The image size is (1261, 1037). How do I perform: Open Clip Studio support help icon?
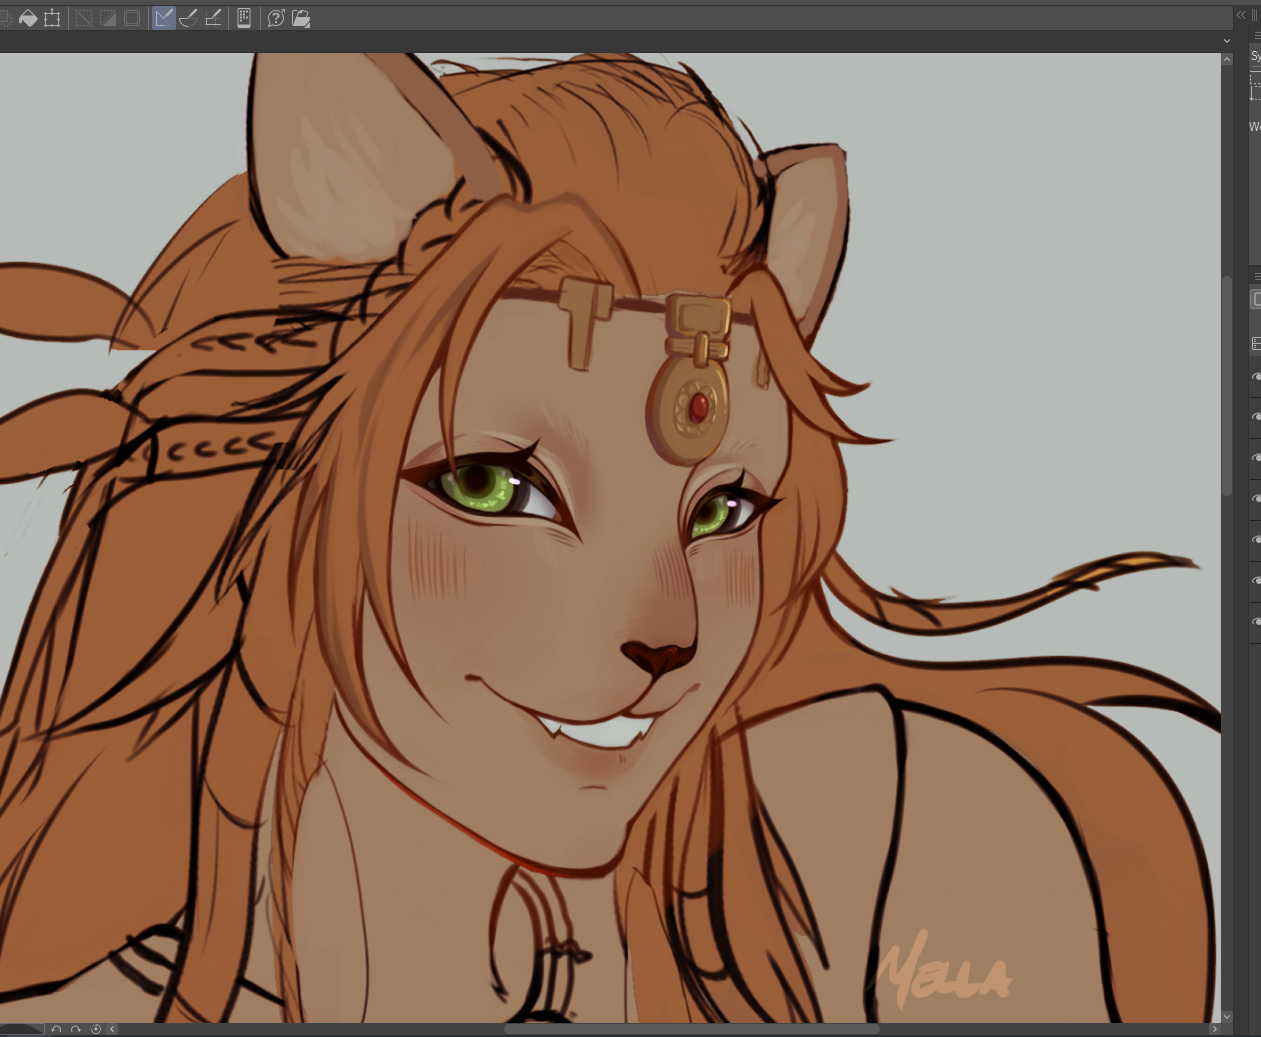tap(276, 18)
